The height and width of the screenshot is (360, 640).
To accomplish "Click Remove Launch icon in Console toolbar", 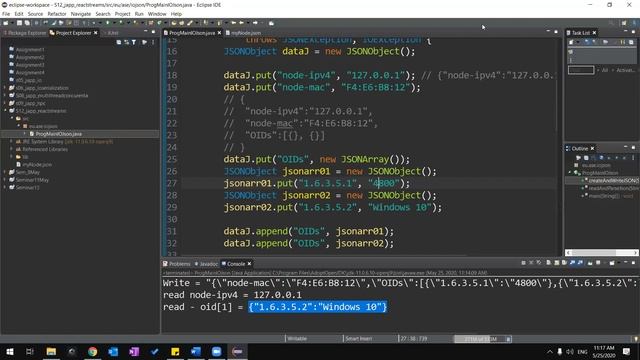I will (531, 263).
